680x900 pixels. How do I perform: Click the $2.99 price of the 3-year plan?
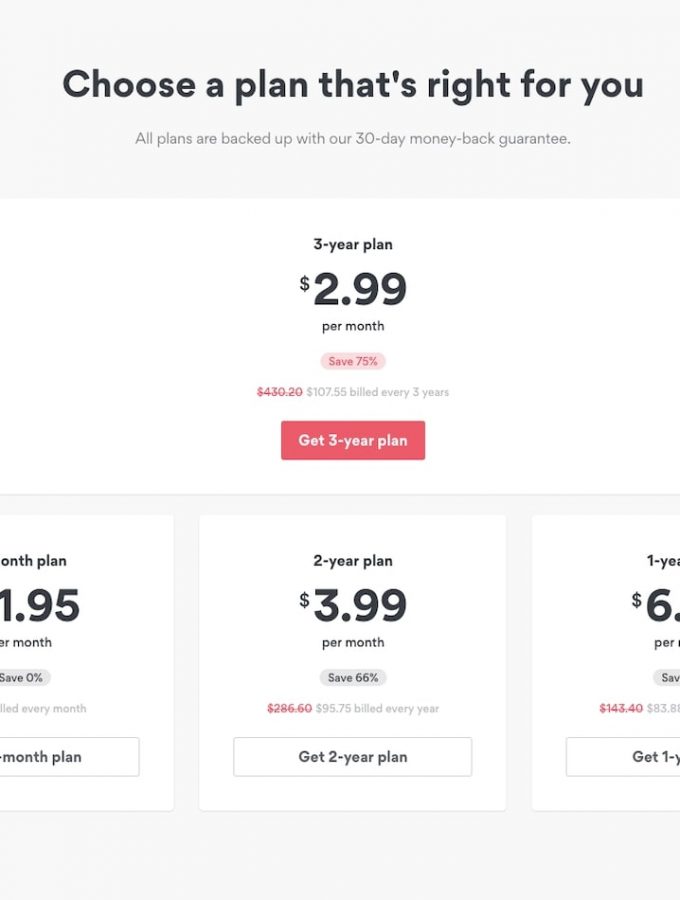pos(353,290)
